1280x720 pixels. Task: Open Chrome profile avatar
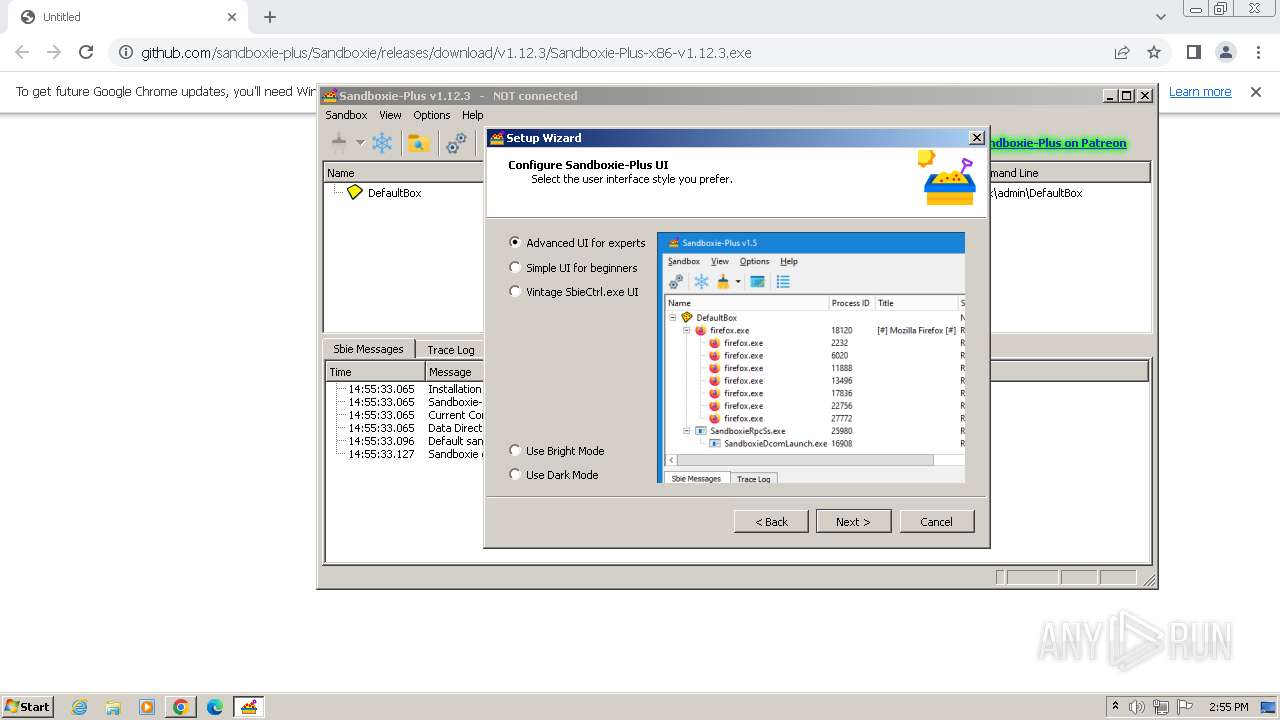pos(1226,52)
